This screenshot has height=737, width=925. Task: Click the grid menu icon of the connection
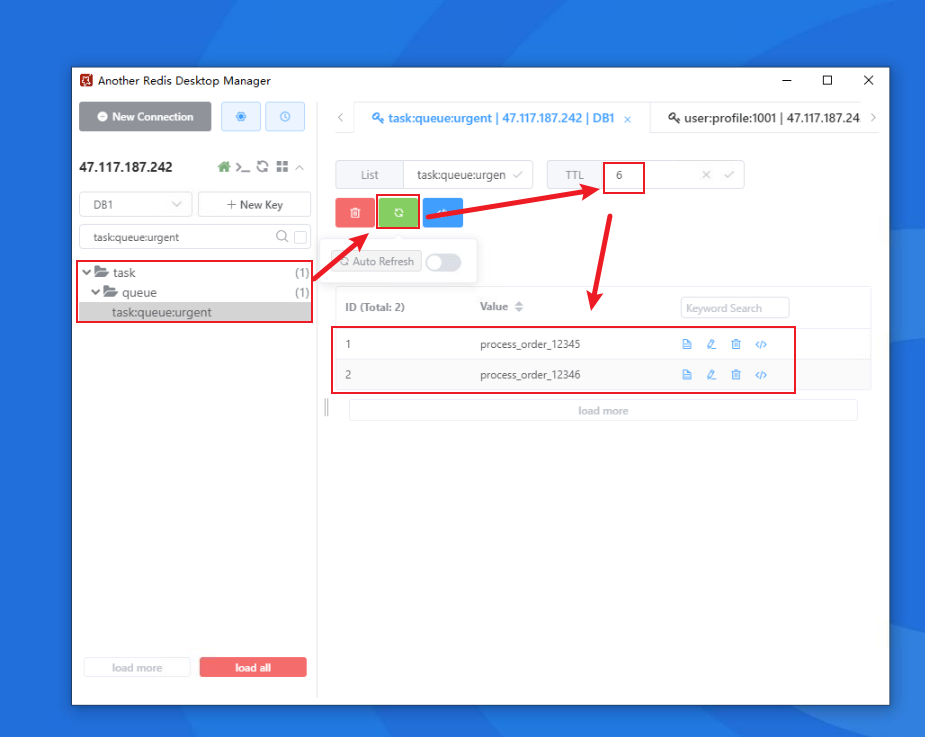(282, 167)
